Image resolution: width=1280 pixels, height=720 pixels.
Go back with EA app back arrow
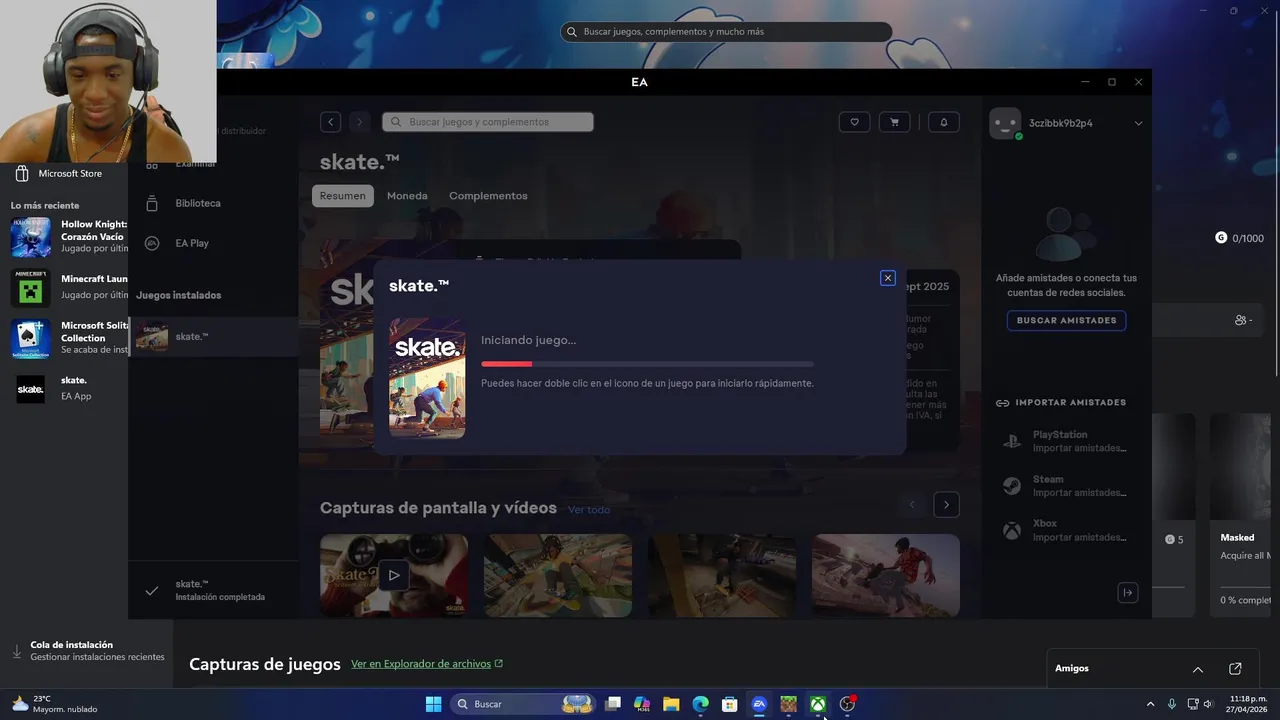click(x=331, y=122)
